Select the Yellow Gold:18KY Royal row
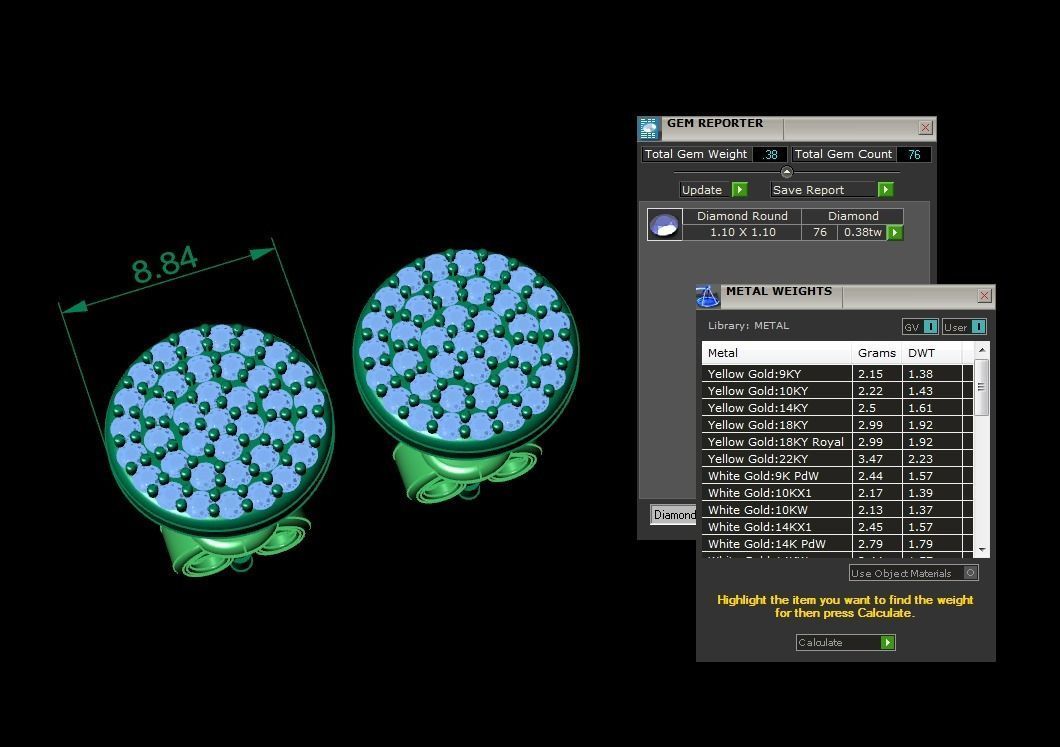 (x=838, y=441)
